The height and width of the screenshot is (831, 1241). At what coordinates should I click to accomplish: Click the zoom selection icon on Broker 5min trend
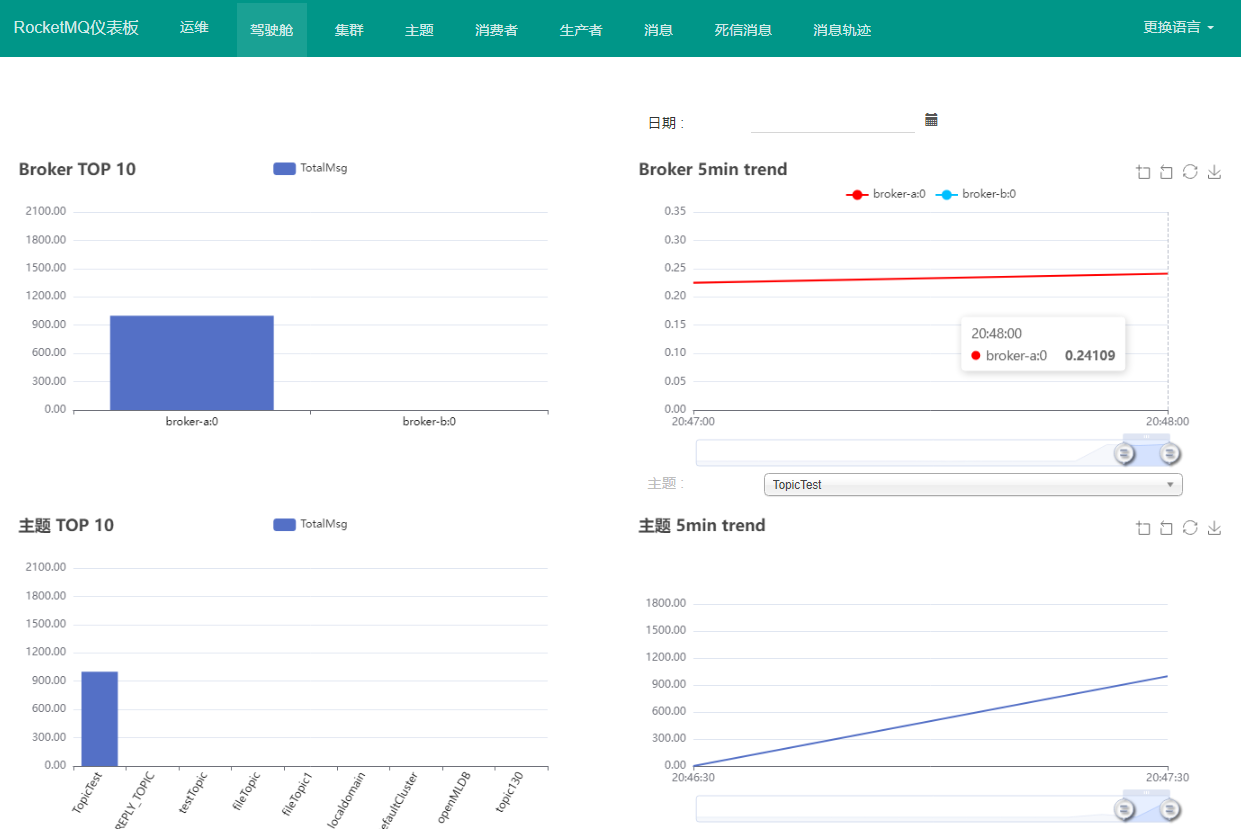pyautogui.click(x=1143, y=171)
